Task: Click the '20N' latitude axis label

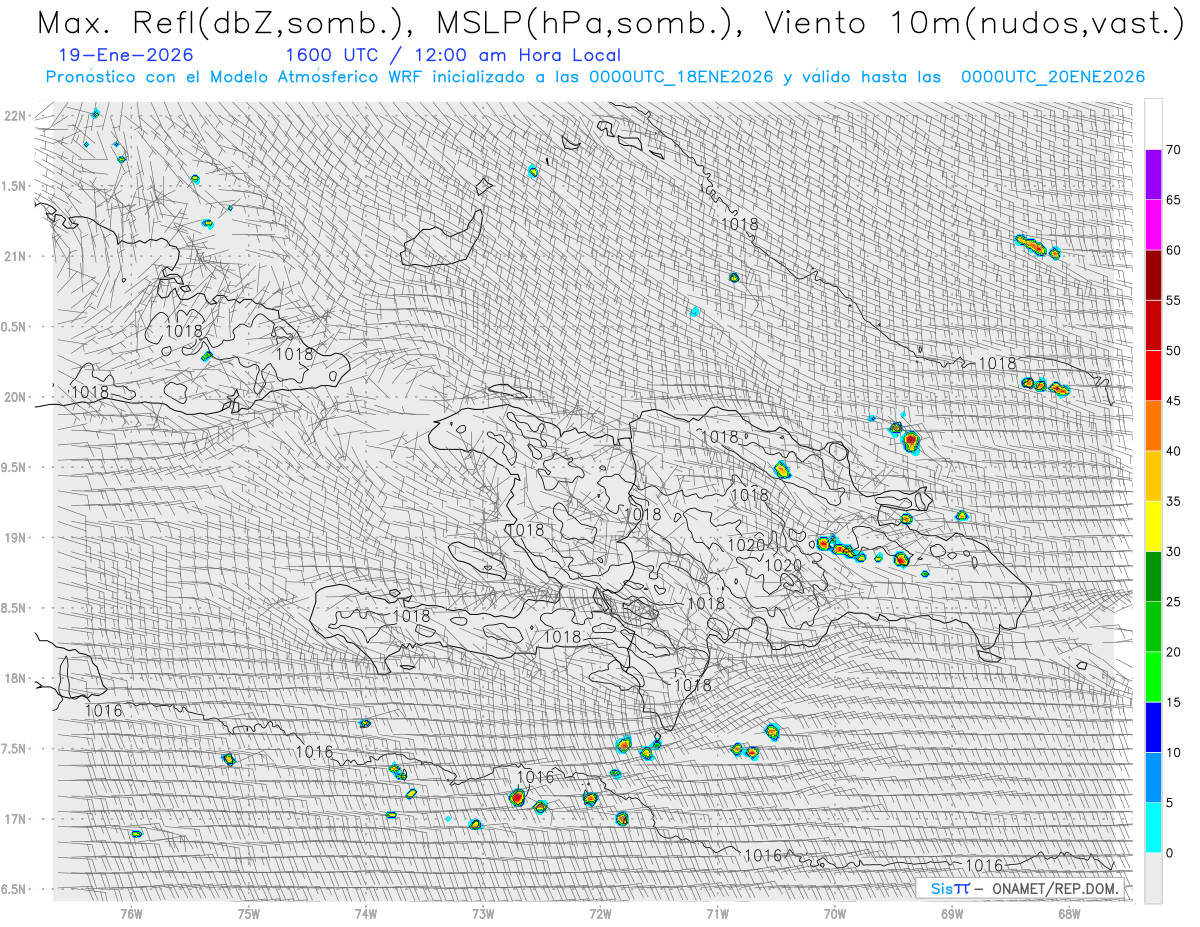Action: [14, 397]
